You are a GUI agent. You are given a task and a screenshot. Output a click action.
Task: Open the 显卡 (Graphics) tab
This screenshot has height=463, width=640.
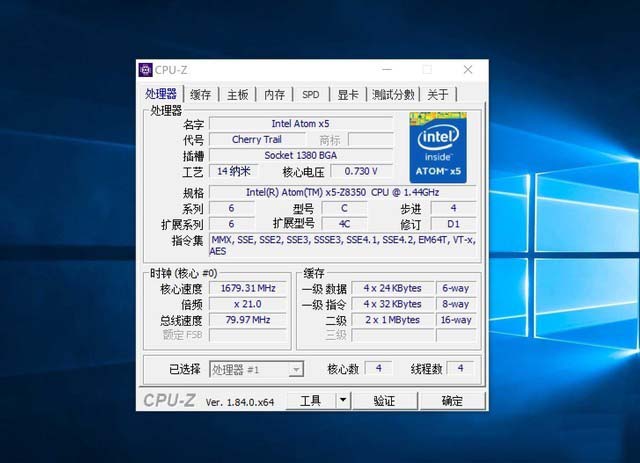click(x=347, y=95)
